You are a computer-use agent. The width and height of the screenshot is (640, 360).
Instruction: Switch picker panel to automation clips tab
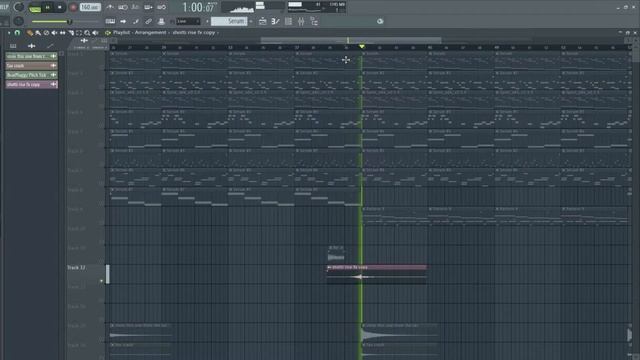pyautogui.click(x=50, y=46)
